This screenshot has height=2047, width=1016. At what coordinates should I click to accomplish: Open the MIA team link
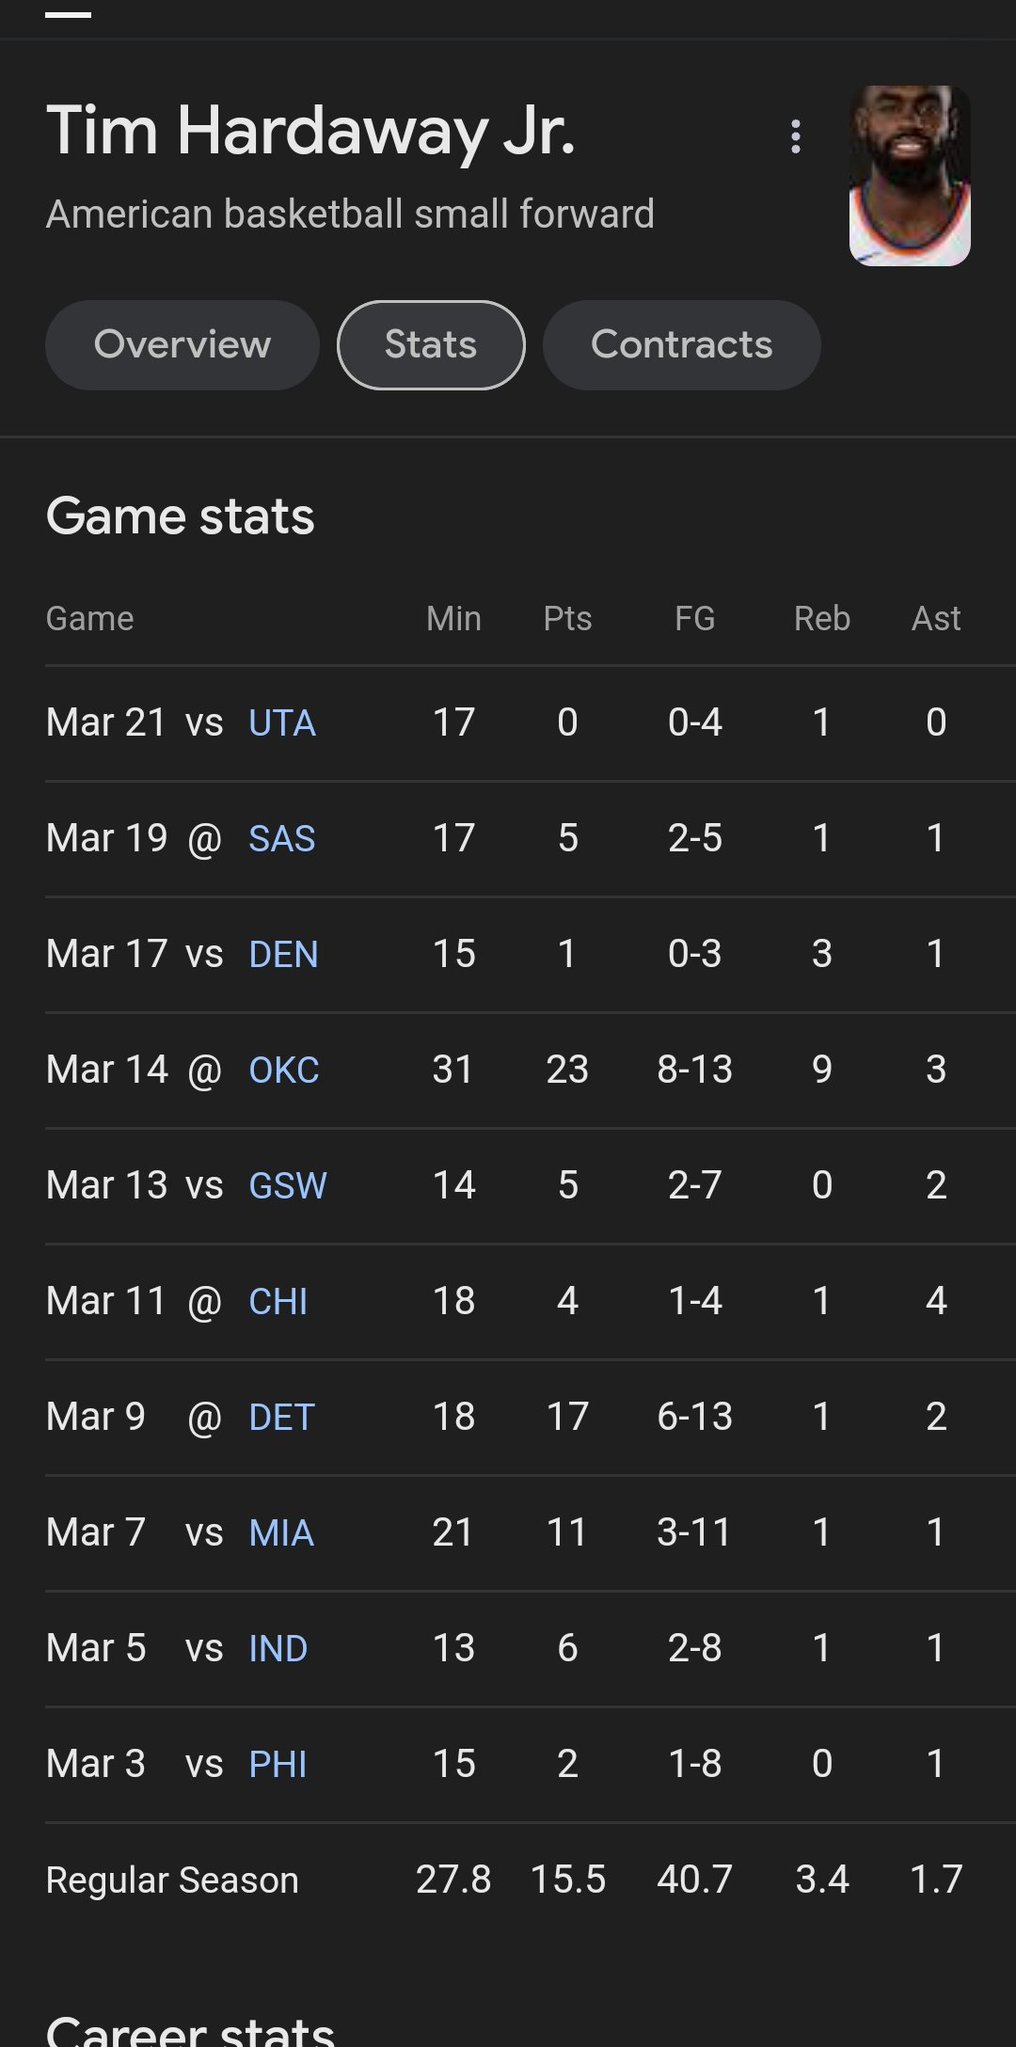(x=281, y=1533)
